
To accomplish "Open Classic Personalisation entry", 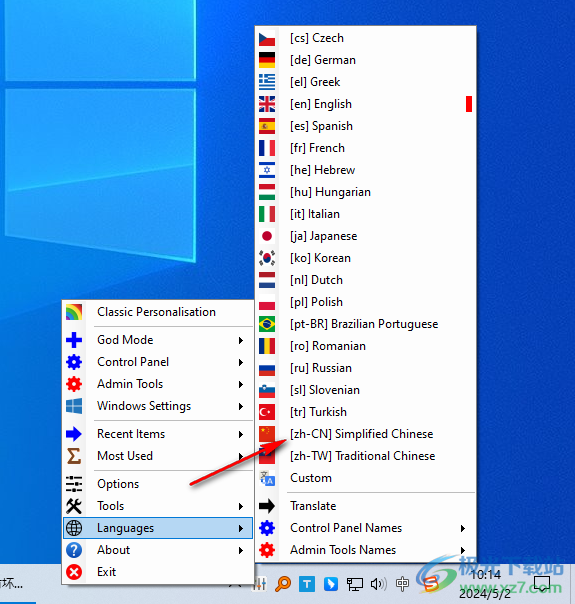I will tap(158, 312).
